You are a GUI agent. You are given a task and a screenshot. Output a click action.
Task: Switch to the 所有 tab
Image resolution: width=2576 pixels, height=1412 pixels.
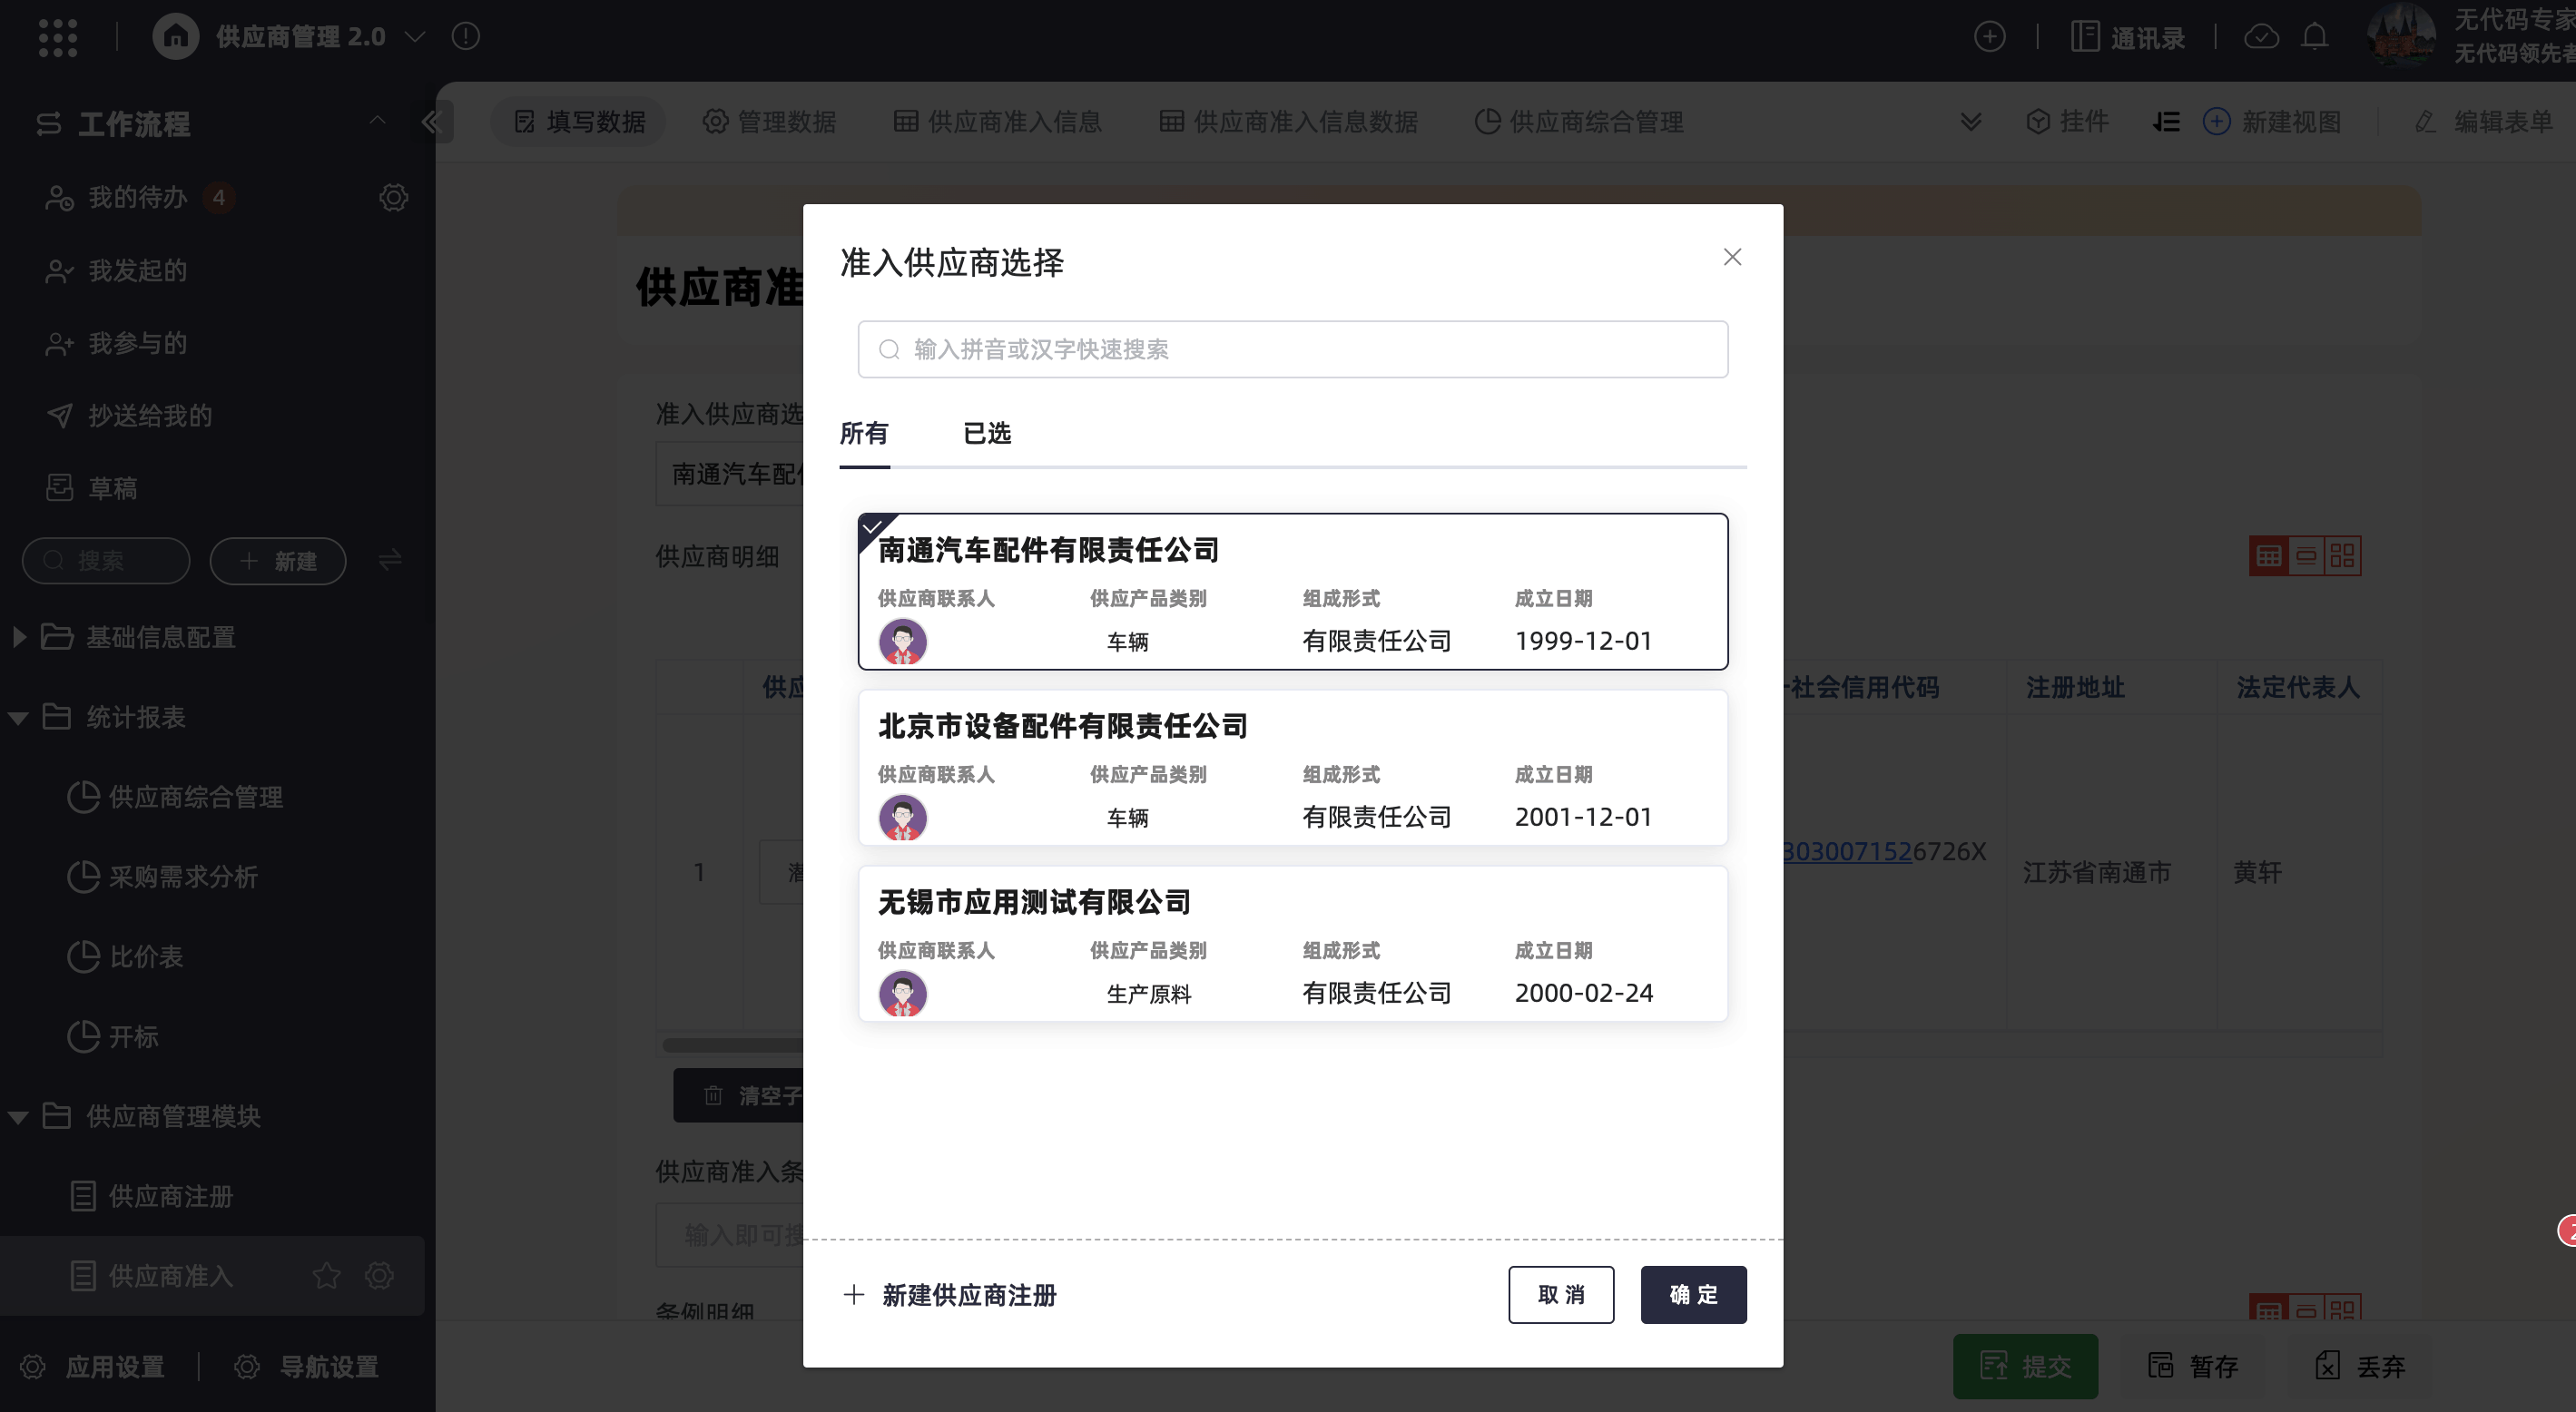[x=864, y=433]
